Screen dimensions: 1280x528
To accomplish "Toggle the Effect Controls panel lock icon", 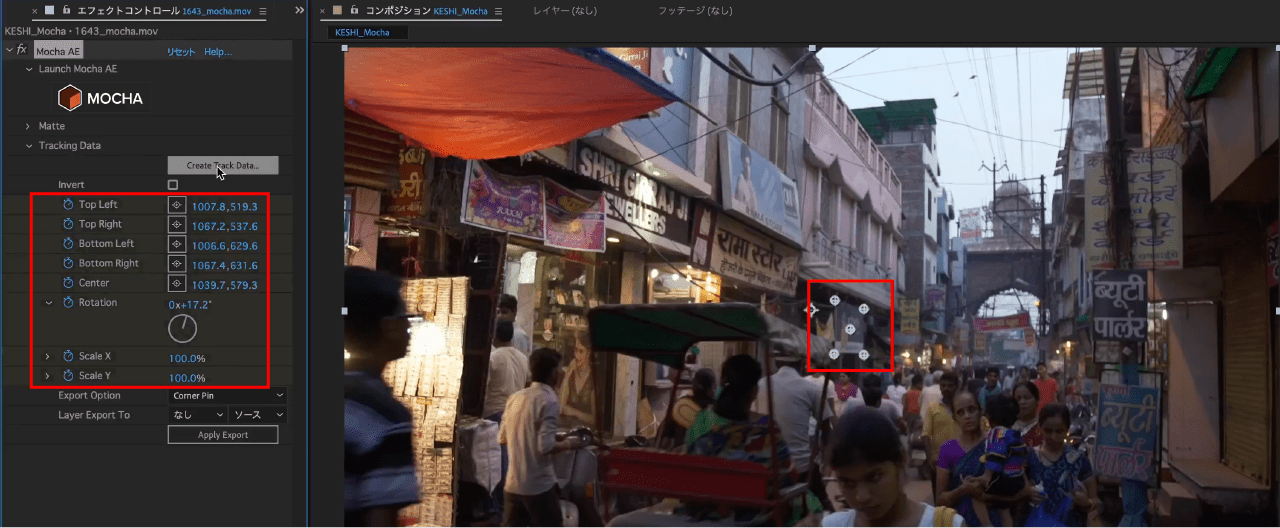I will pyautogui.click(x=66, y=10).
